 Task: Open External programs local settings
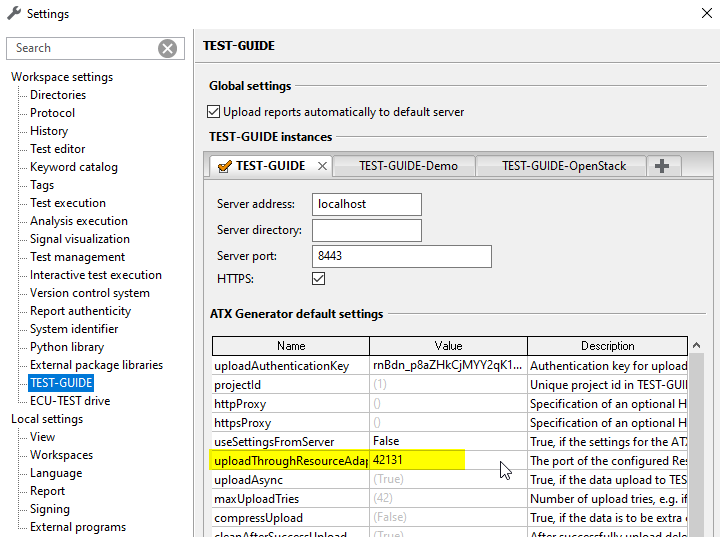click(78, 527)
